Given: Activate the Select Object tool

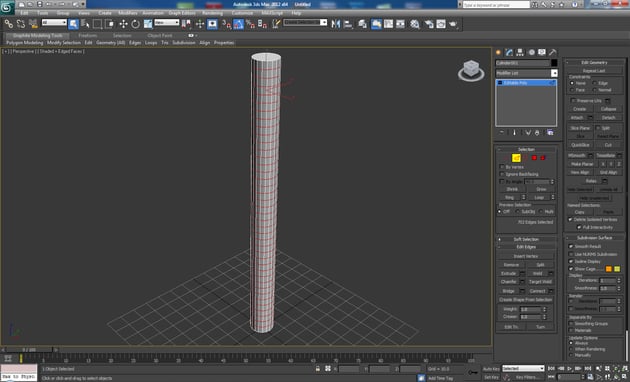Looking at the screenshot, I should pyautogui.click(x=73, y=24).
